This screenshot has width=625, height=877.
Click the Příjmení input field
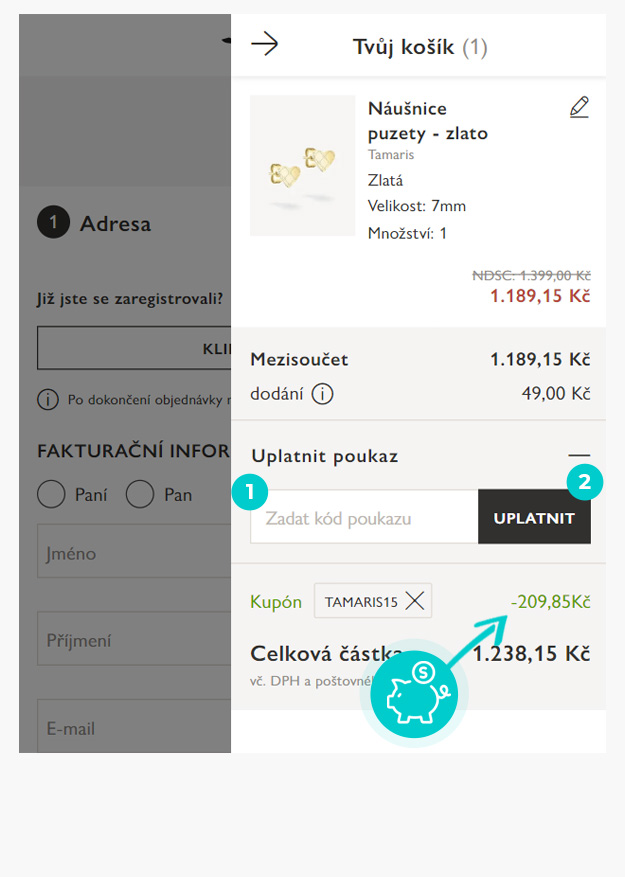coord(134,641)
